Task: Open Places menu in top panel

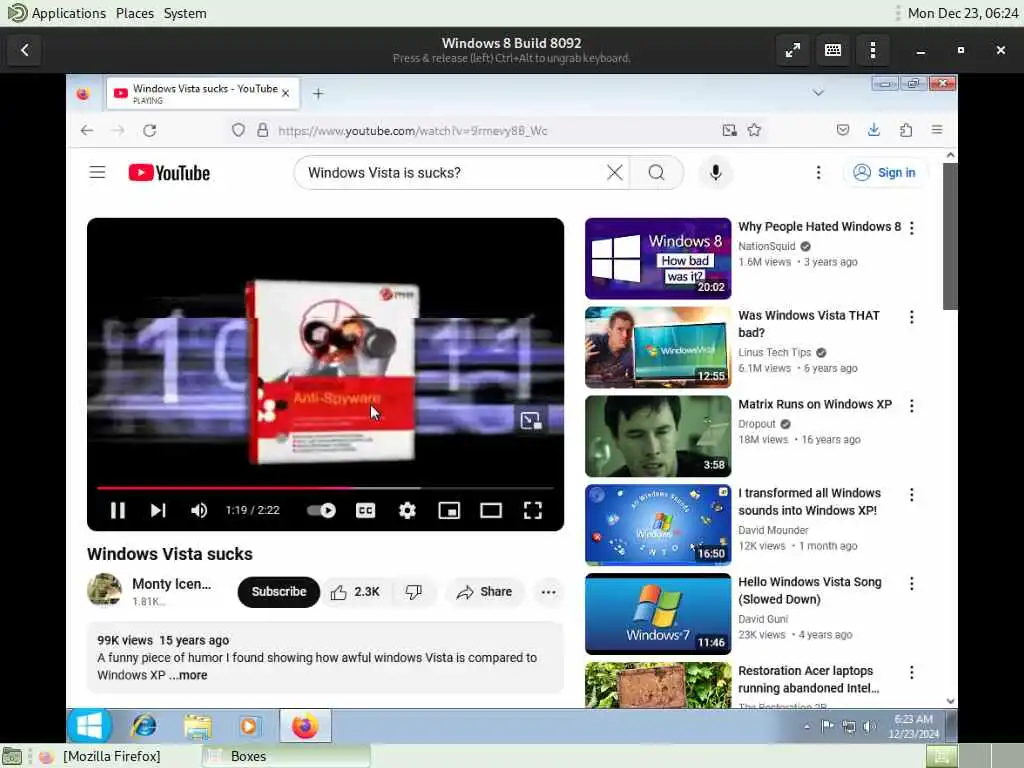Action: click(135, 13)
